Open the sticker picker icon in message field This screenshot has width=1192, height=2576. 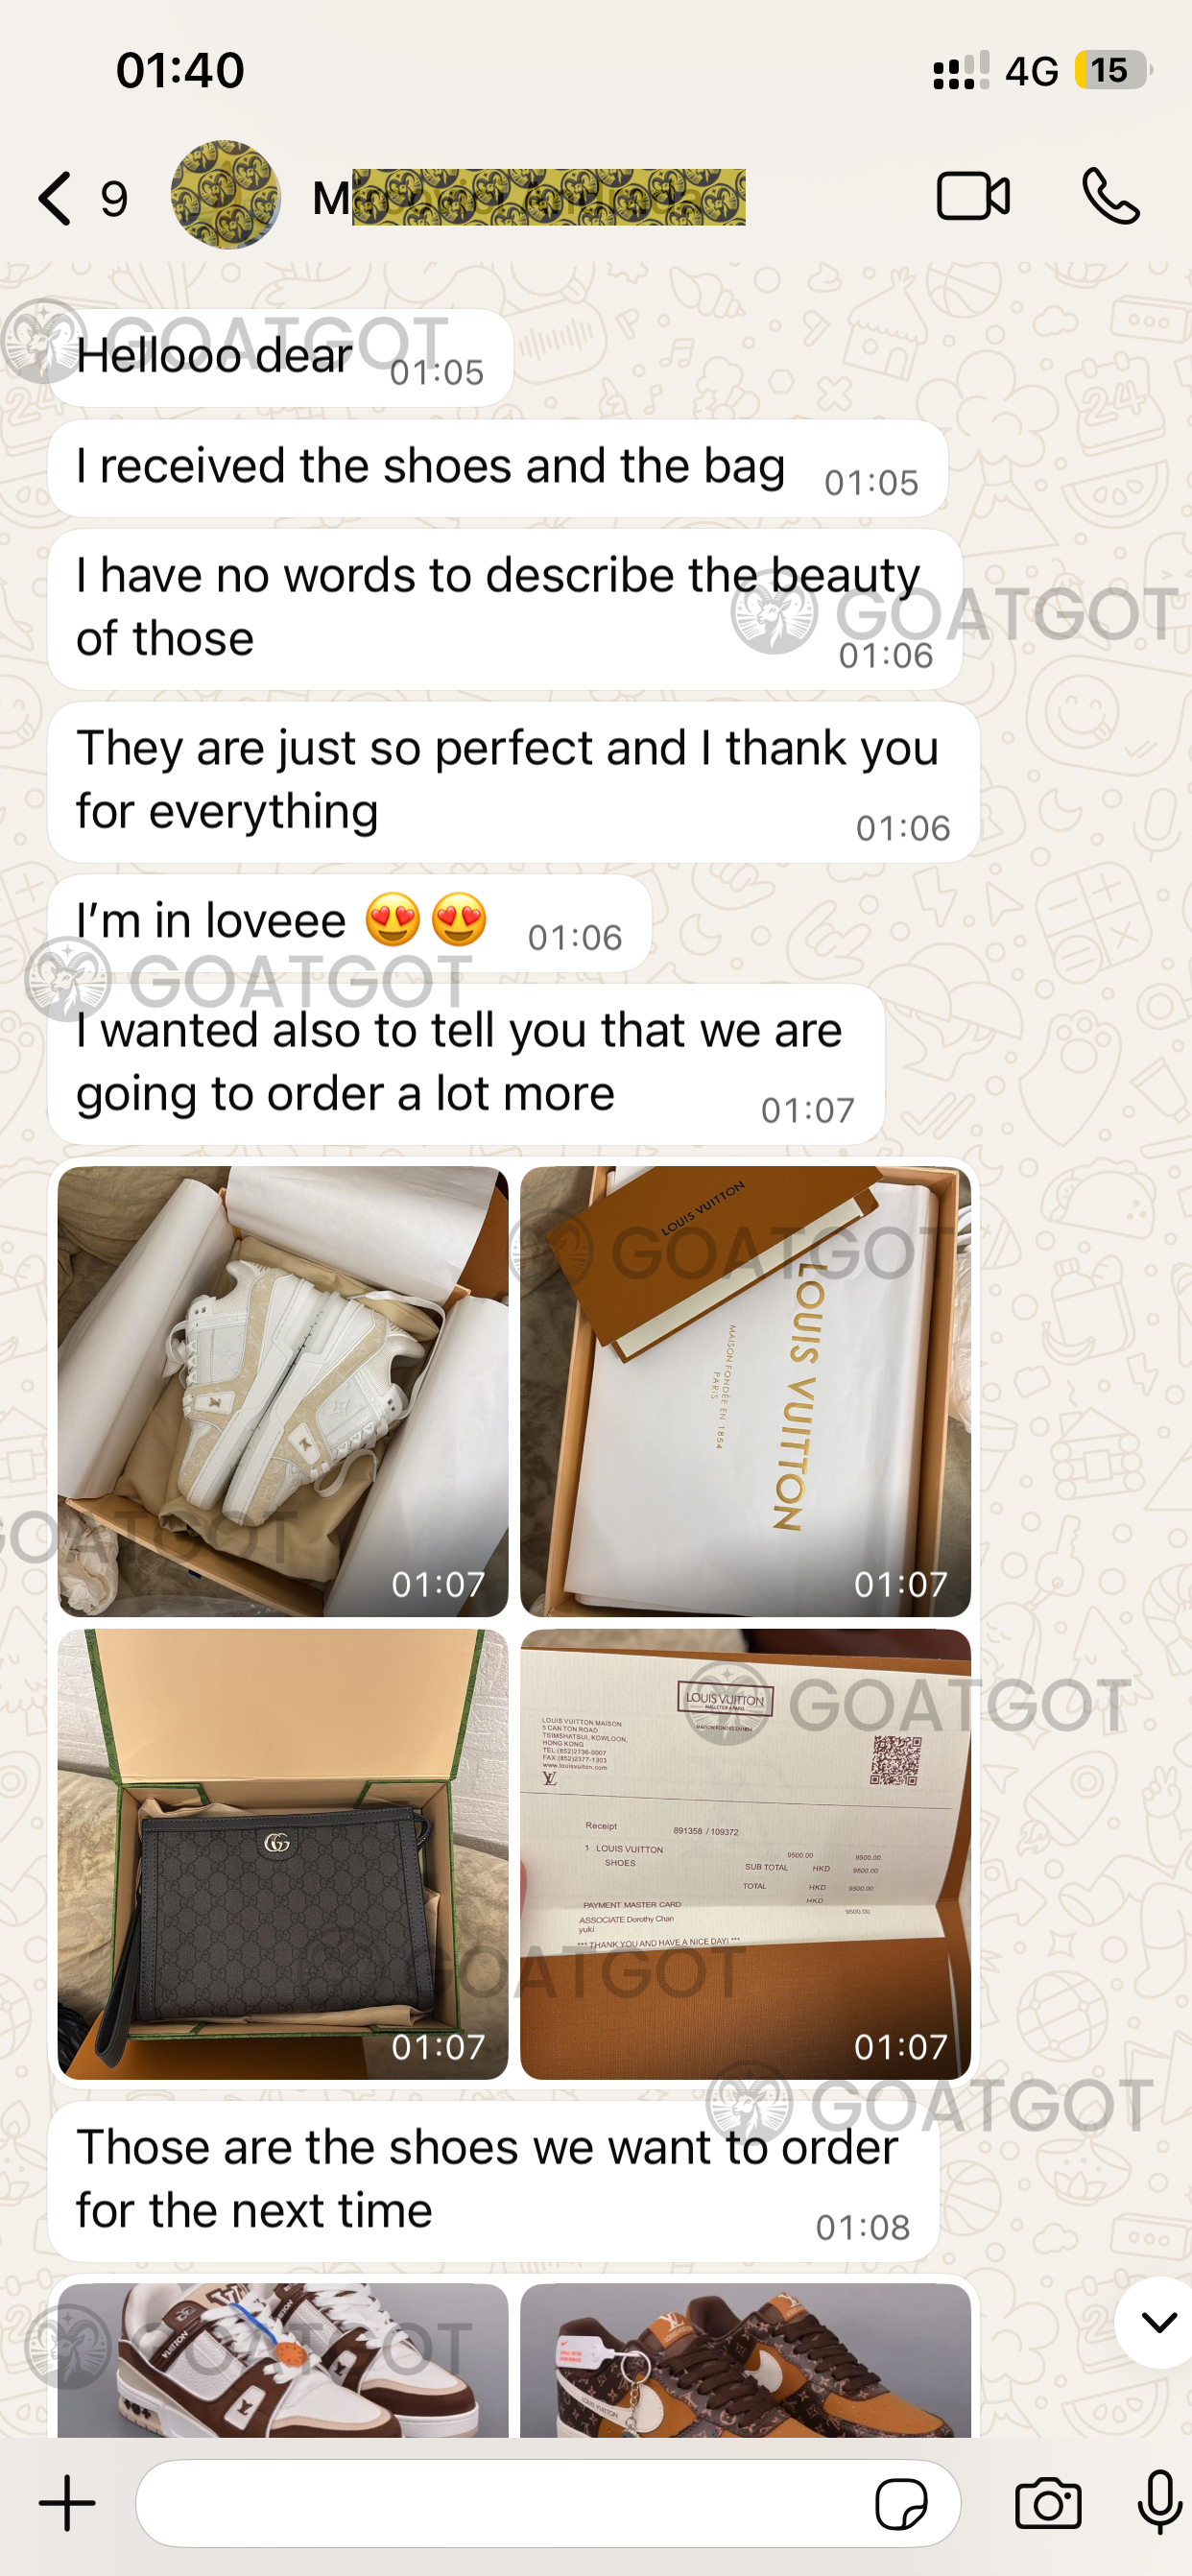(x=900, y=2504)
